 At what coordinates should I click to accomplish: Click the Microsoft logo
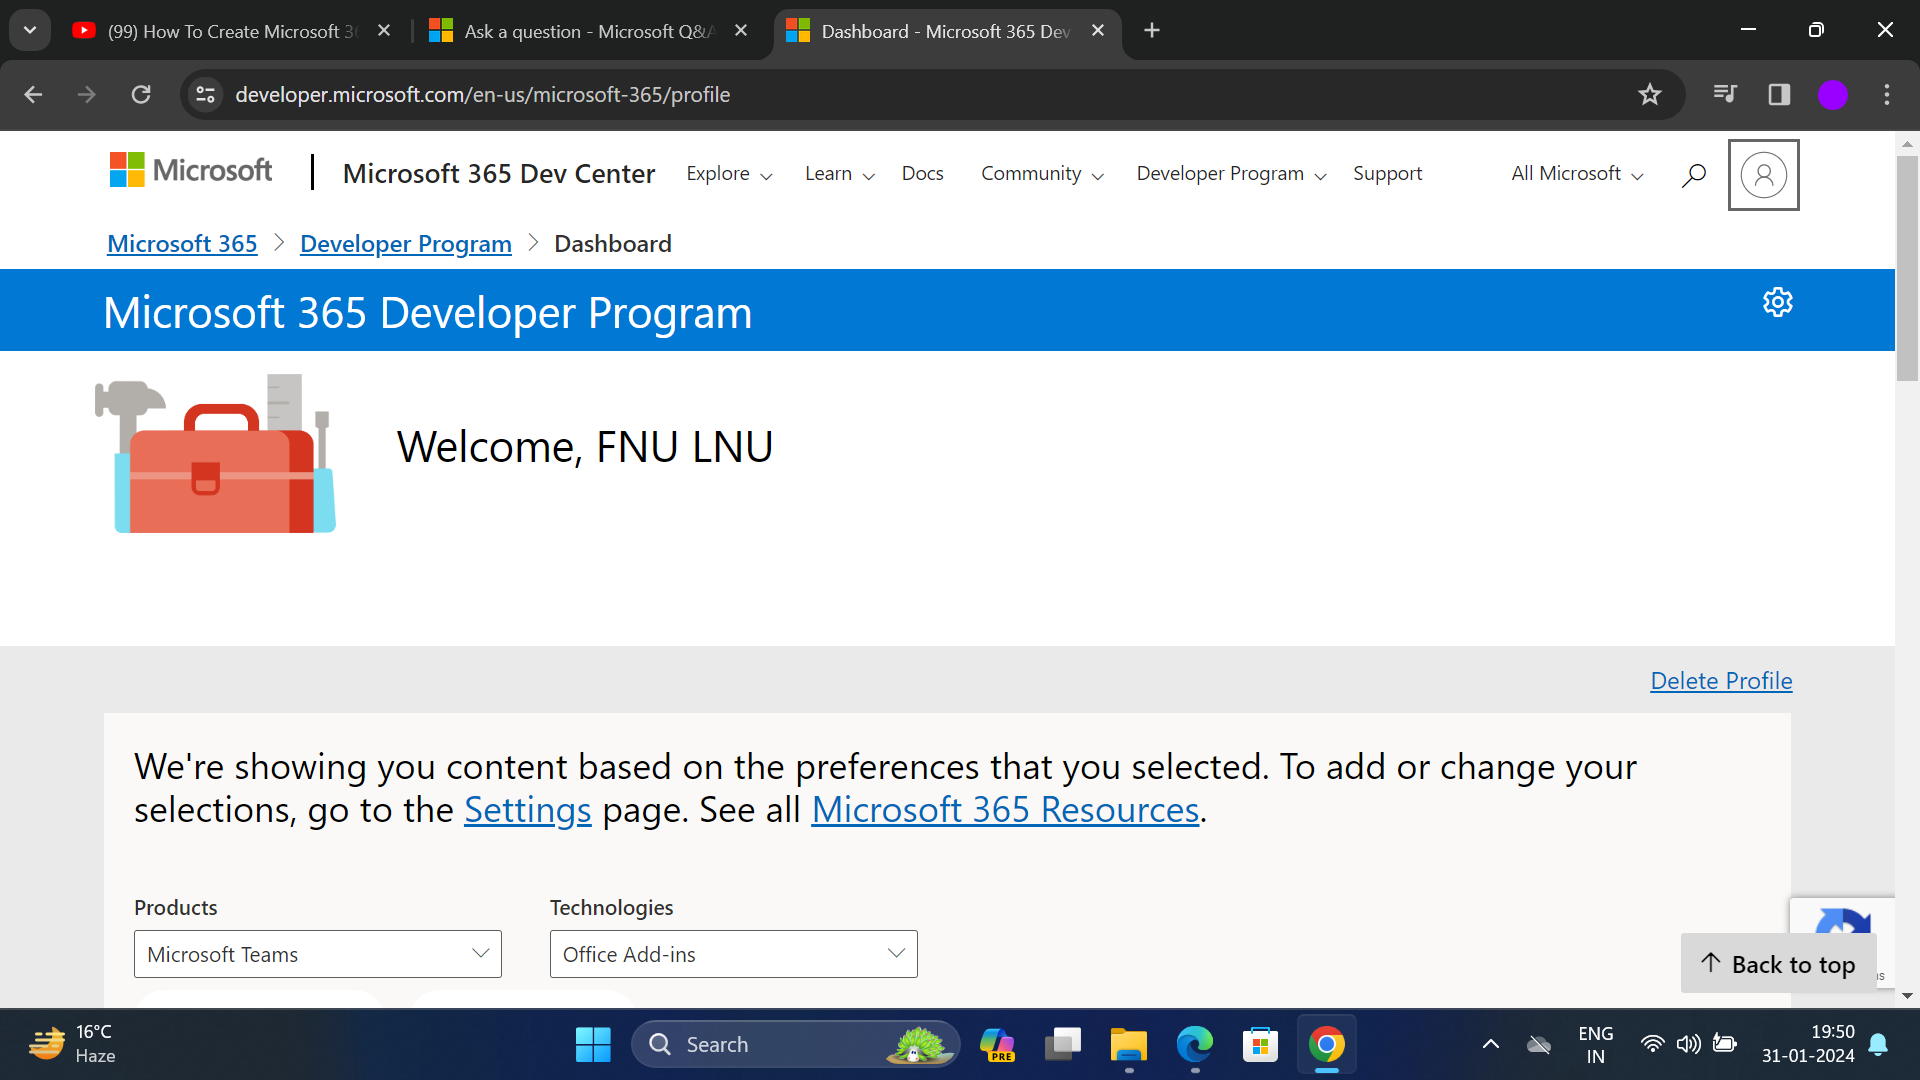[x=190, y=169]
